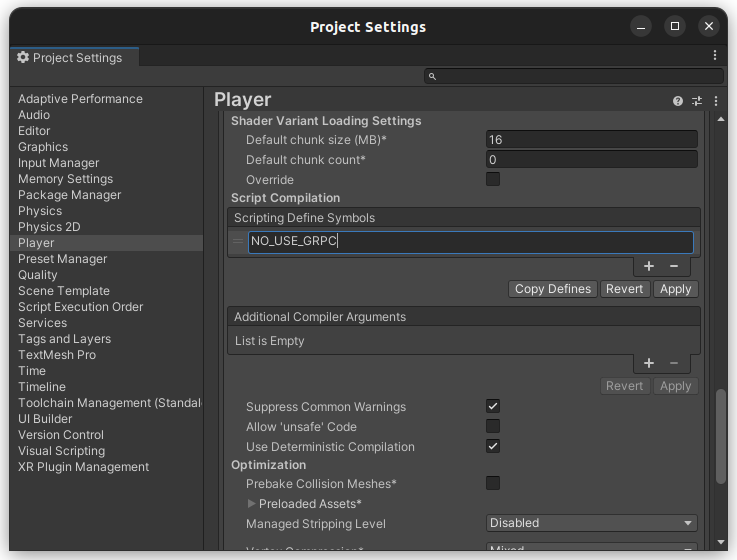Screen dimensions: 737x560
Task: Select Memory Settings category
Action: (65, 179)
